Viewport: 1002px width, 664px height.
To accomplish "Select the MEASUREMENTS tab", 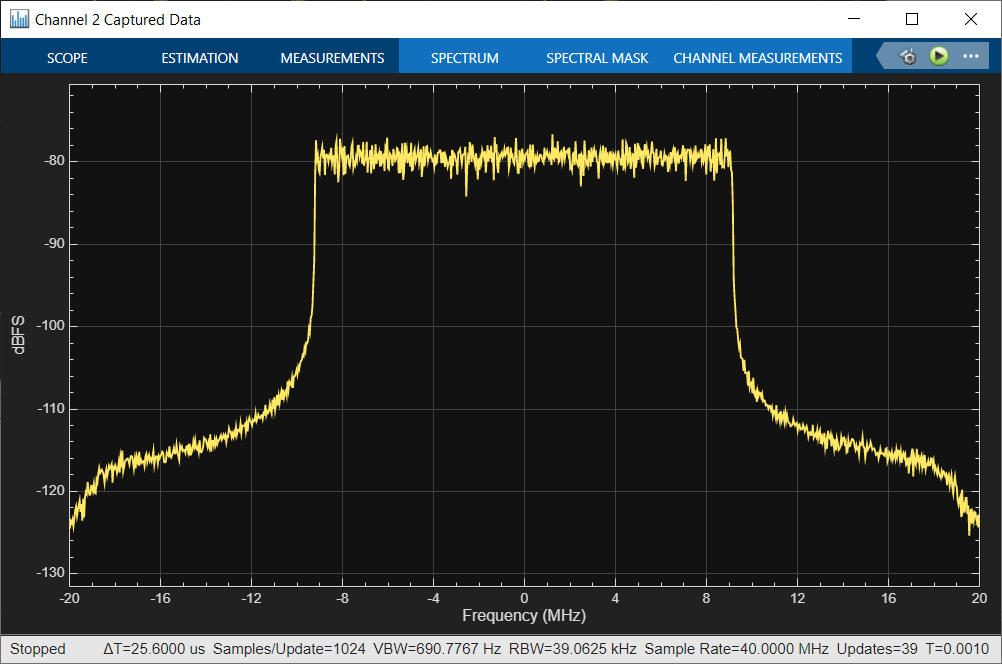I will [332, 58].
